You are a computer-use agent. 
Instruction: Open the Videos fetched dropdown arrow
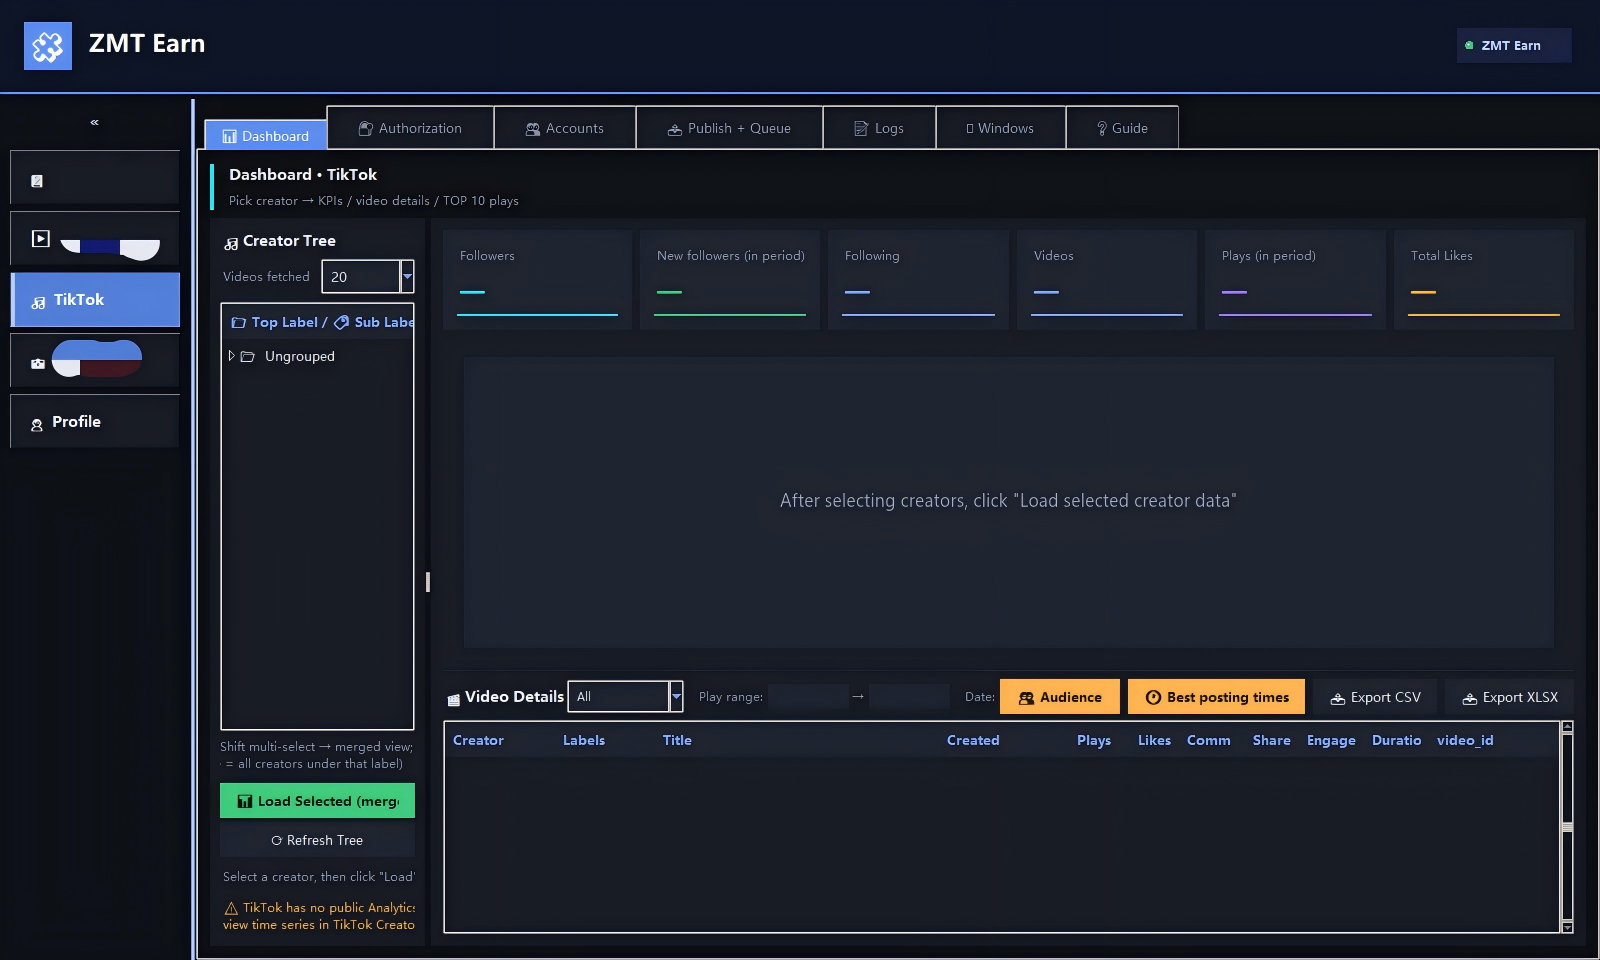click(x=407, y=277)
